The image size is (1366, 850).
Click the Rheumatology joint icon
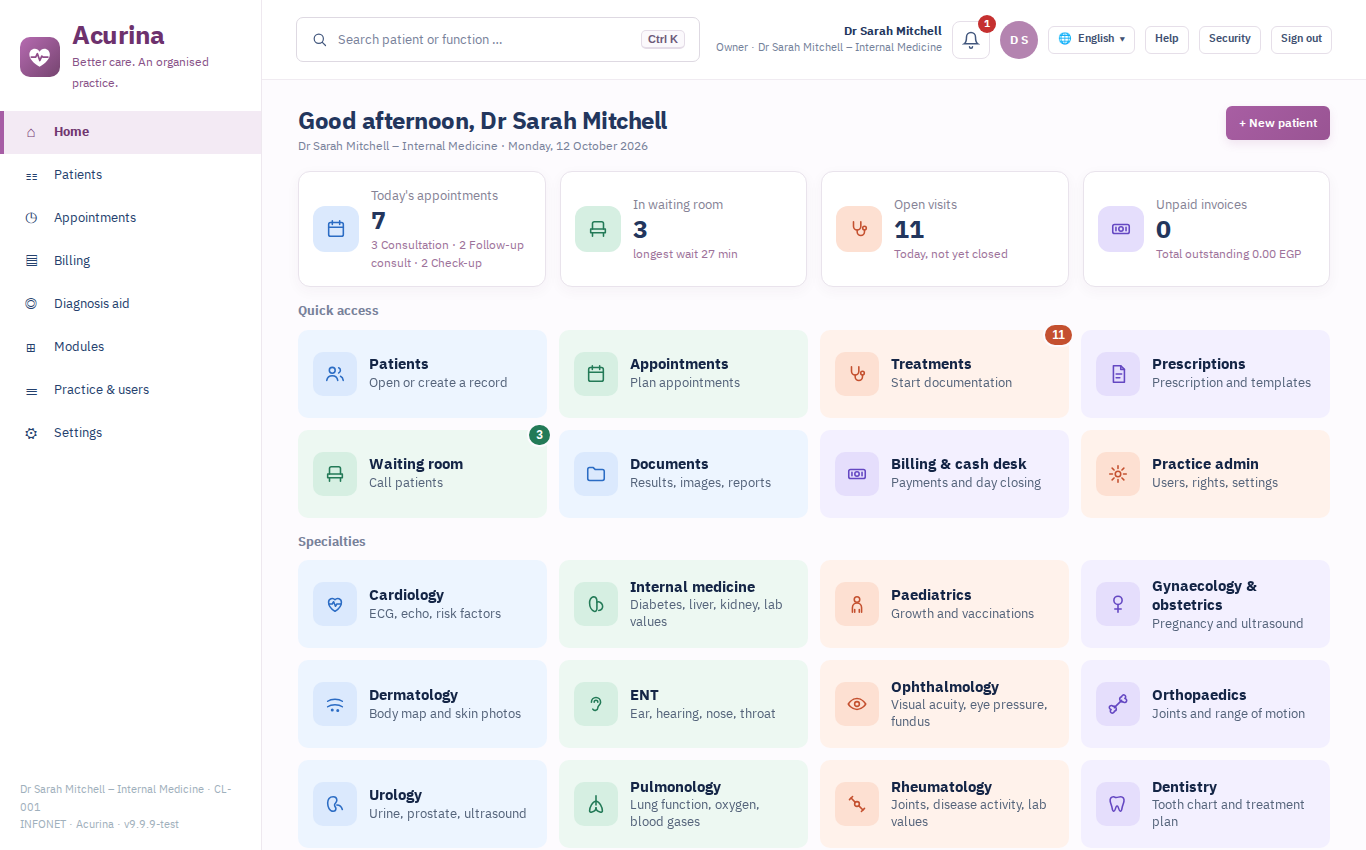point(857,804)
